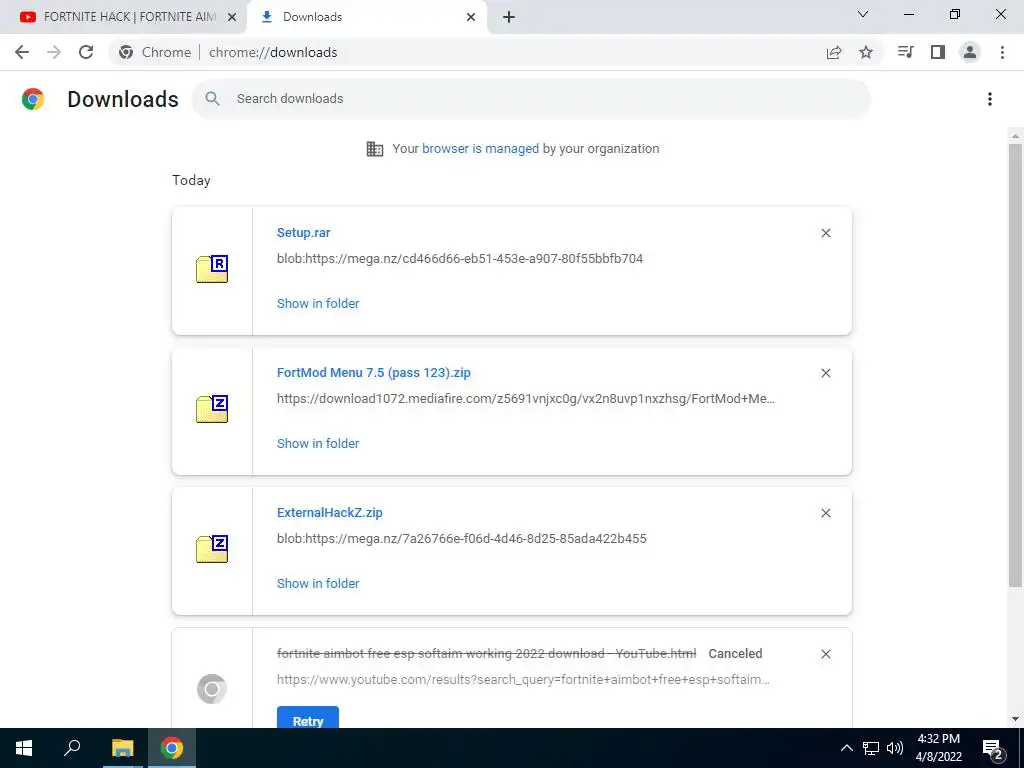Remove Setup.rar from the list
1024x768 pixels.
tap(825, 233)
